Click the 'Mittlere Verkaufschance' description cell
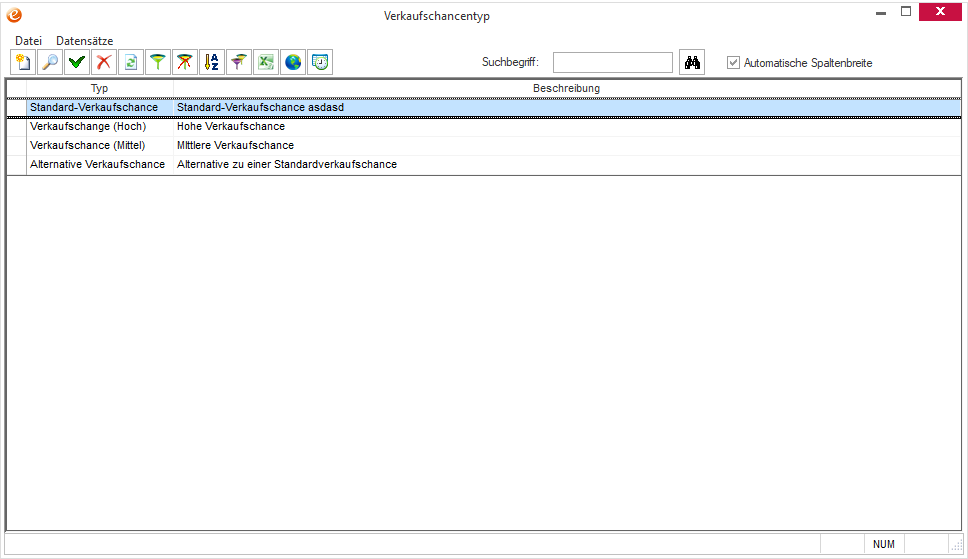 [x=567, y=146]
